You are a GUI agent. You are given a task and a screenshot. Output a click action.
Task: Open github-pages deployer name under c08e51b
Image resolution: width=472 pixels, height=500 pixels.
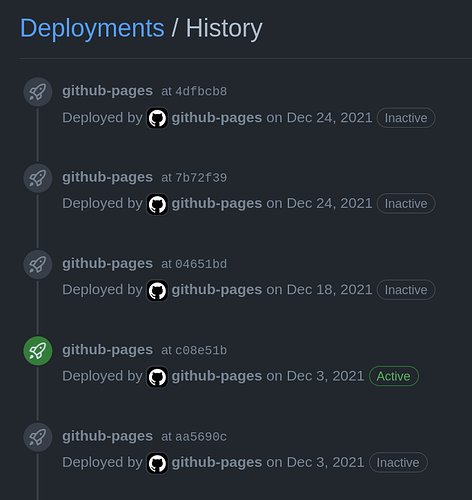217,376
